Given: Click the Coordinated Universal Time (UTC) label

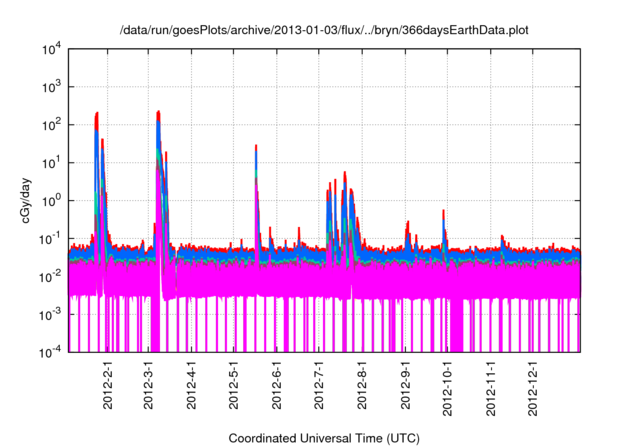Looking at the screenshot, I should [324, 438].
